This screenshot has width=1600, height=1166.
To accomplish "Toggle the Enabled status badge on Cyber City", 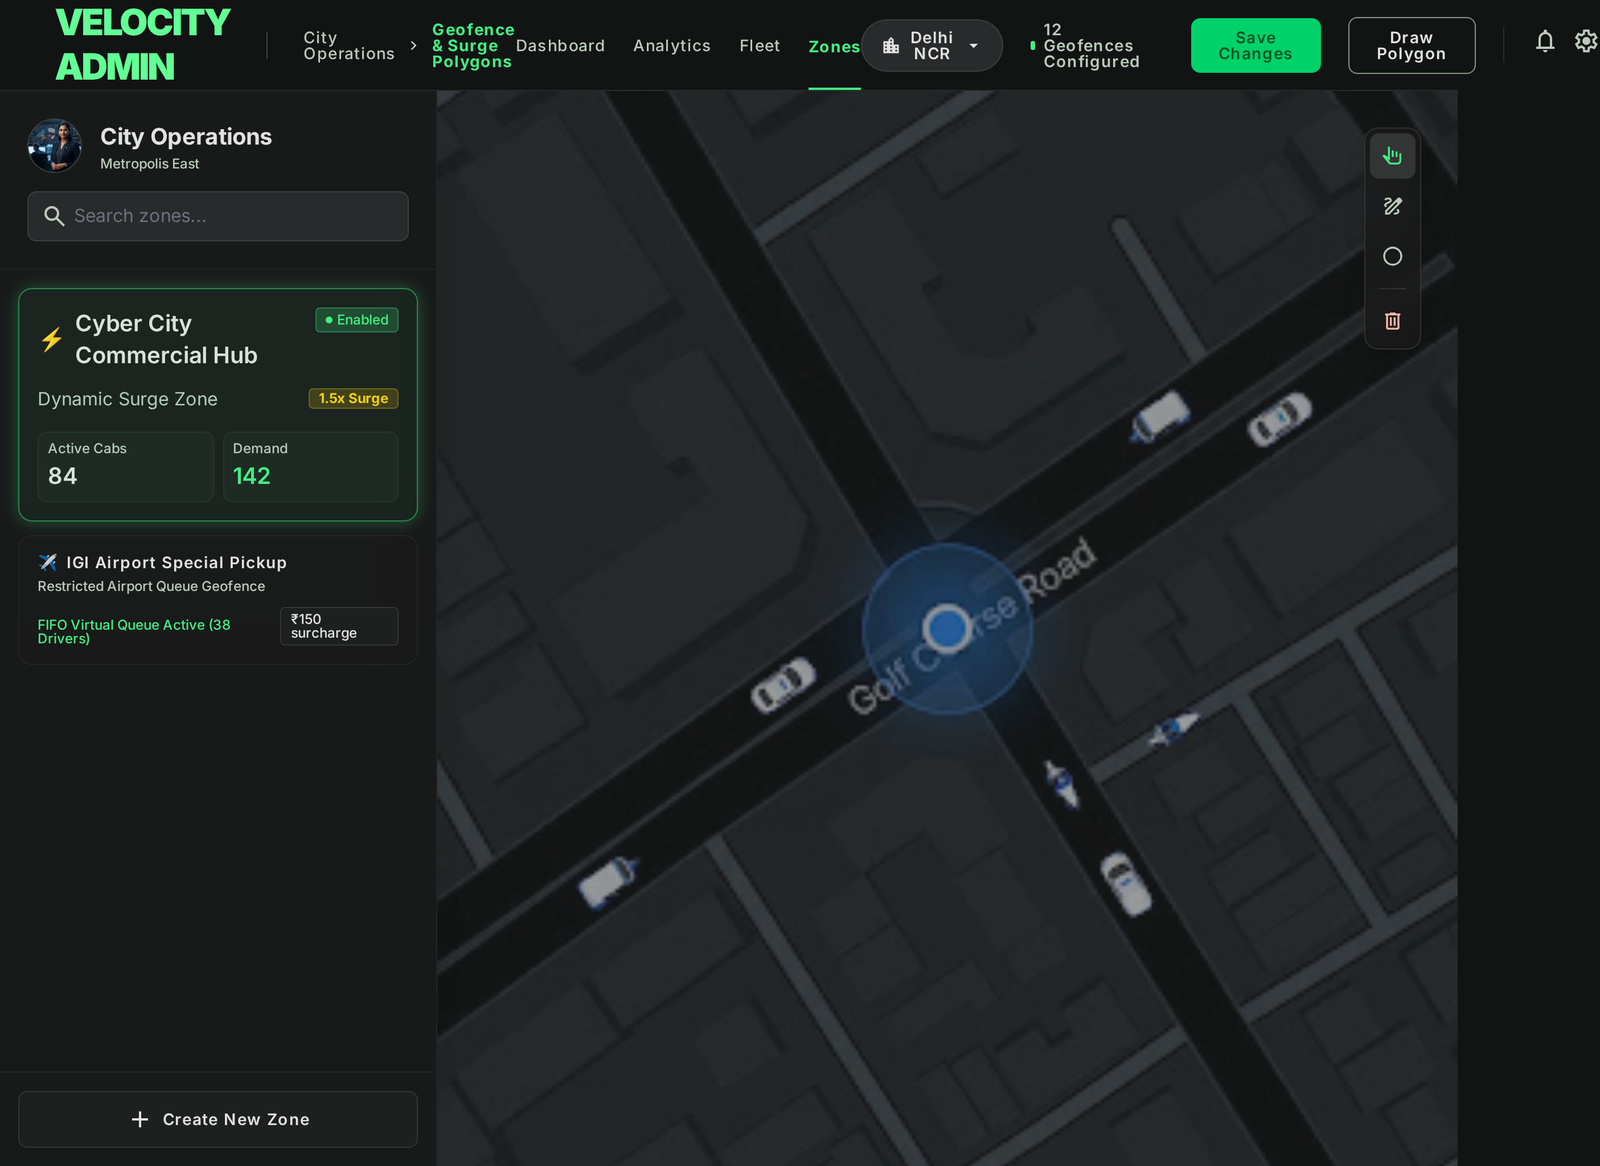I will click(x=357, y=320).
